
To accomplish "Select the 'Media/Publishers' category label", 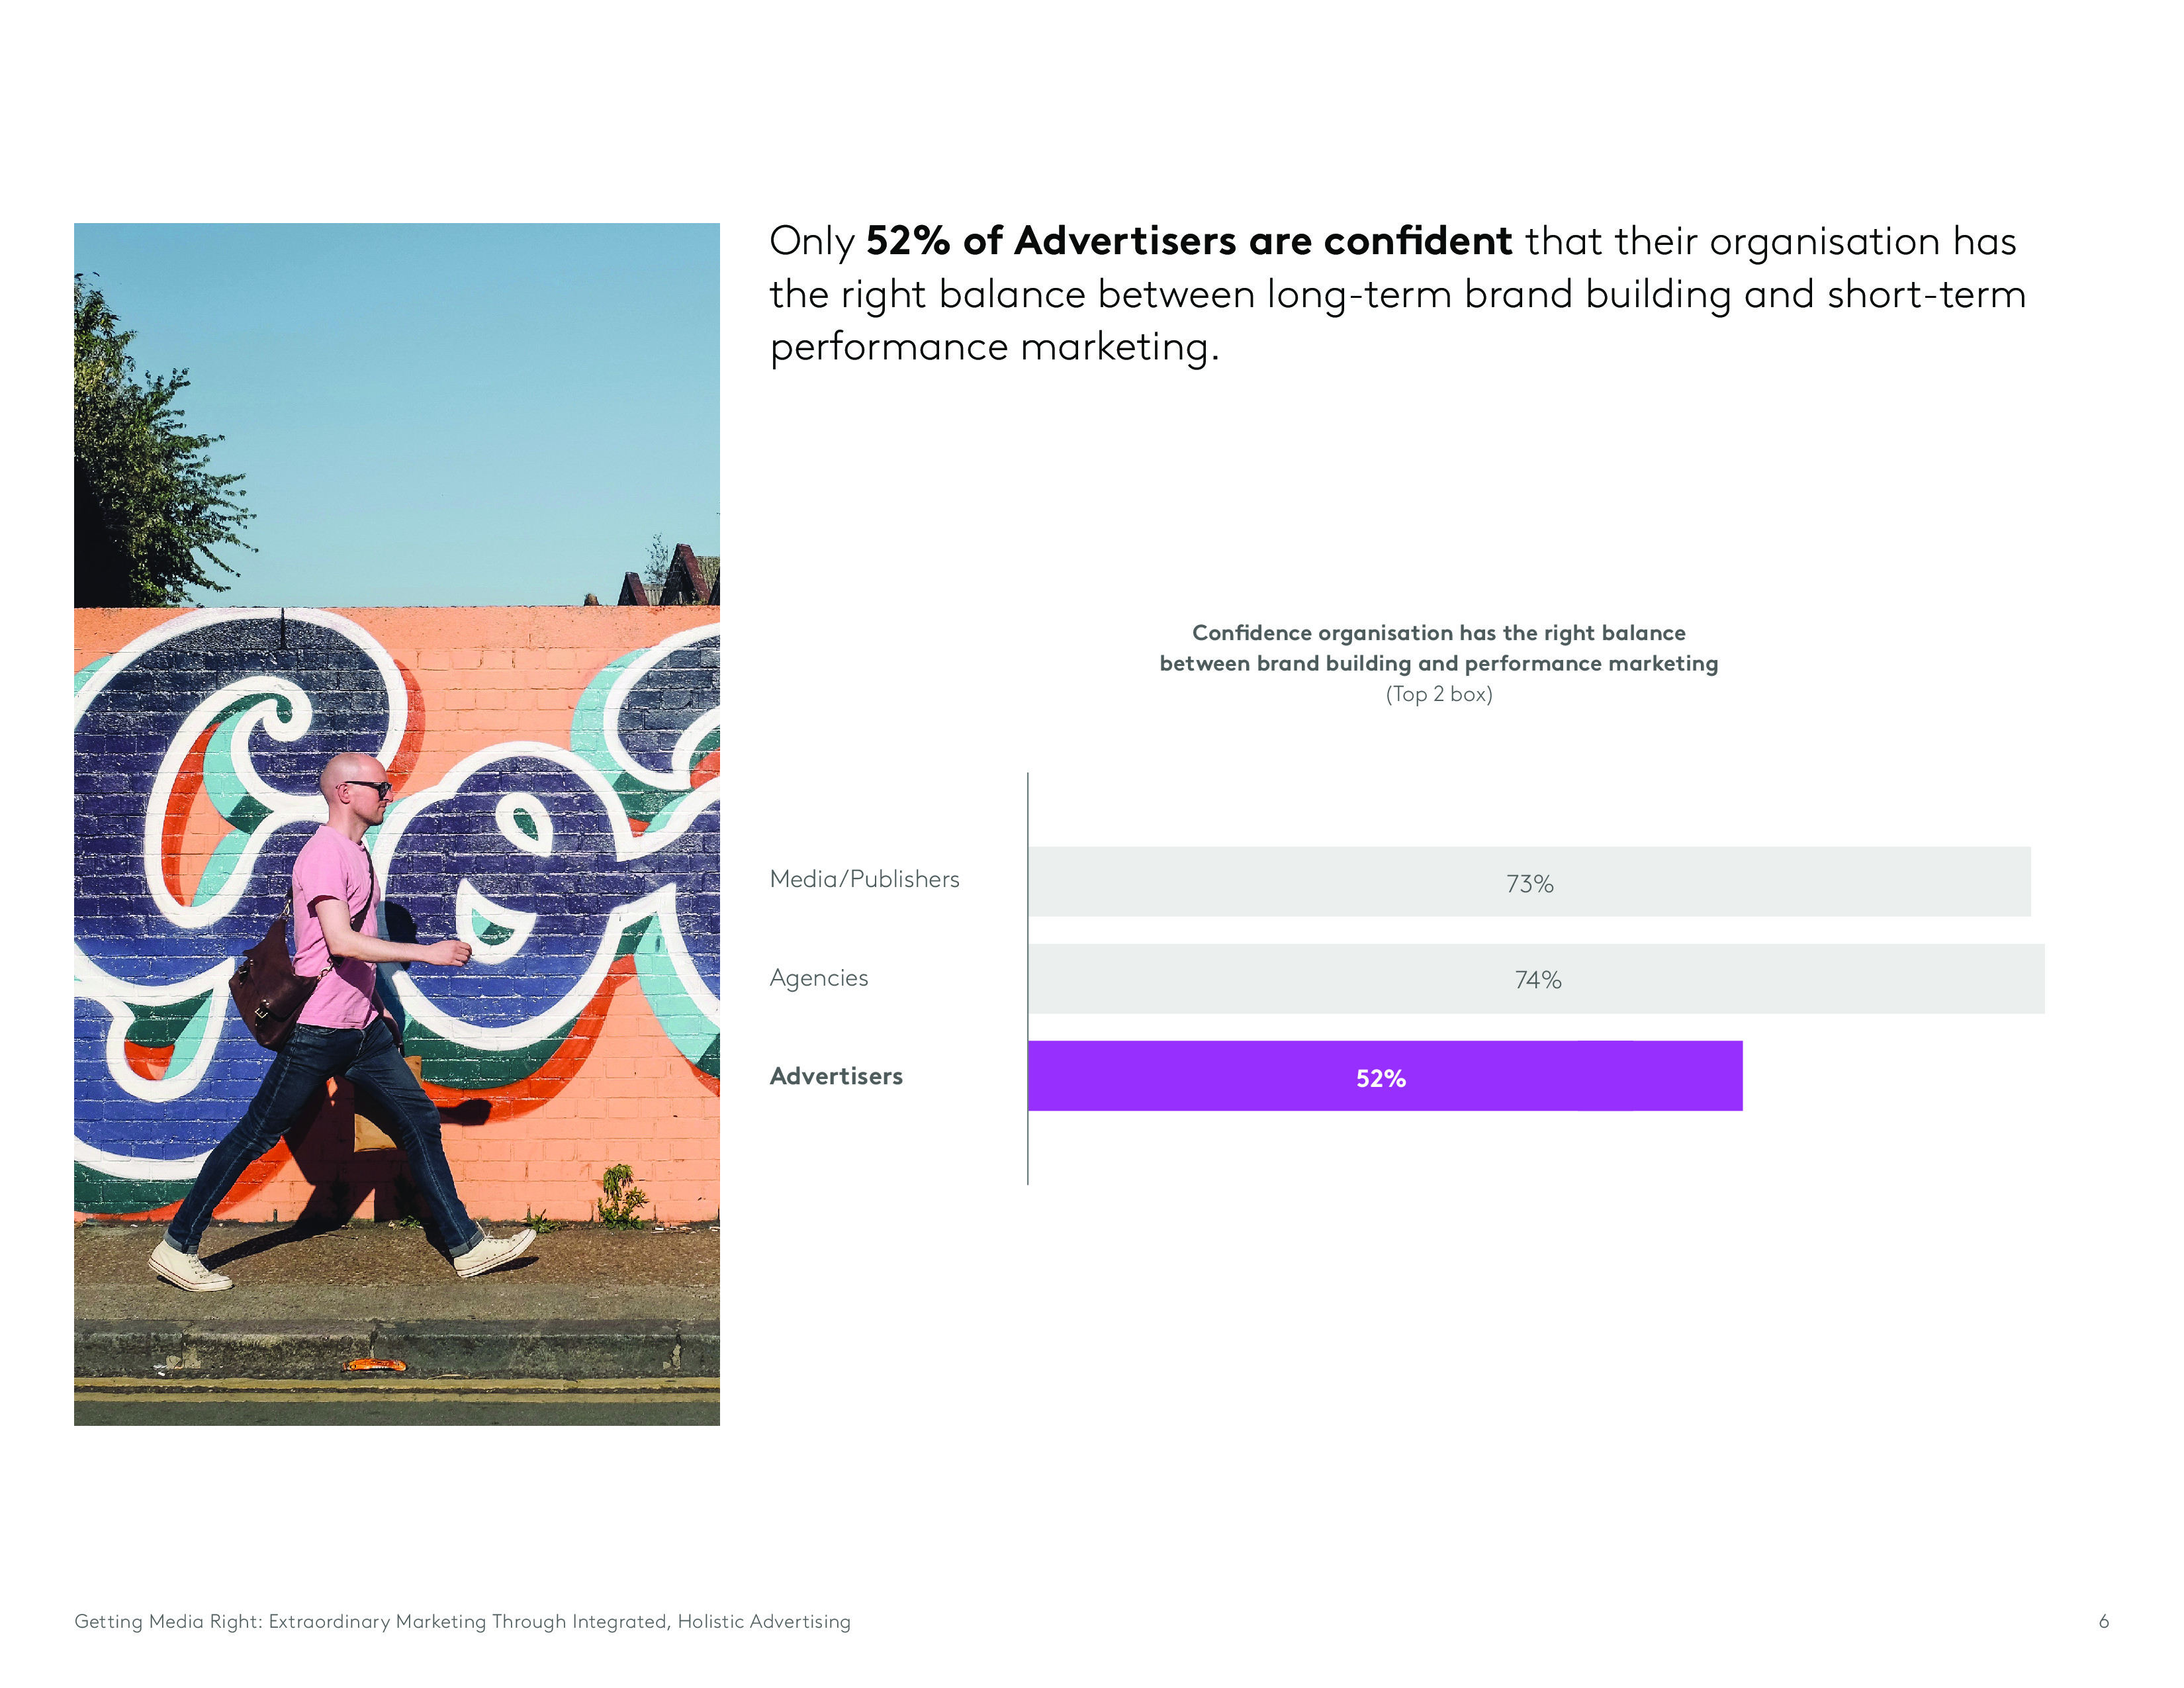I will click(x=864, y=879).
